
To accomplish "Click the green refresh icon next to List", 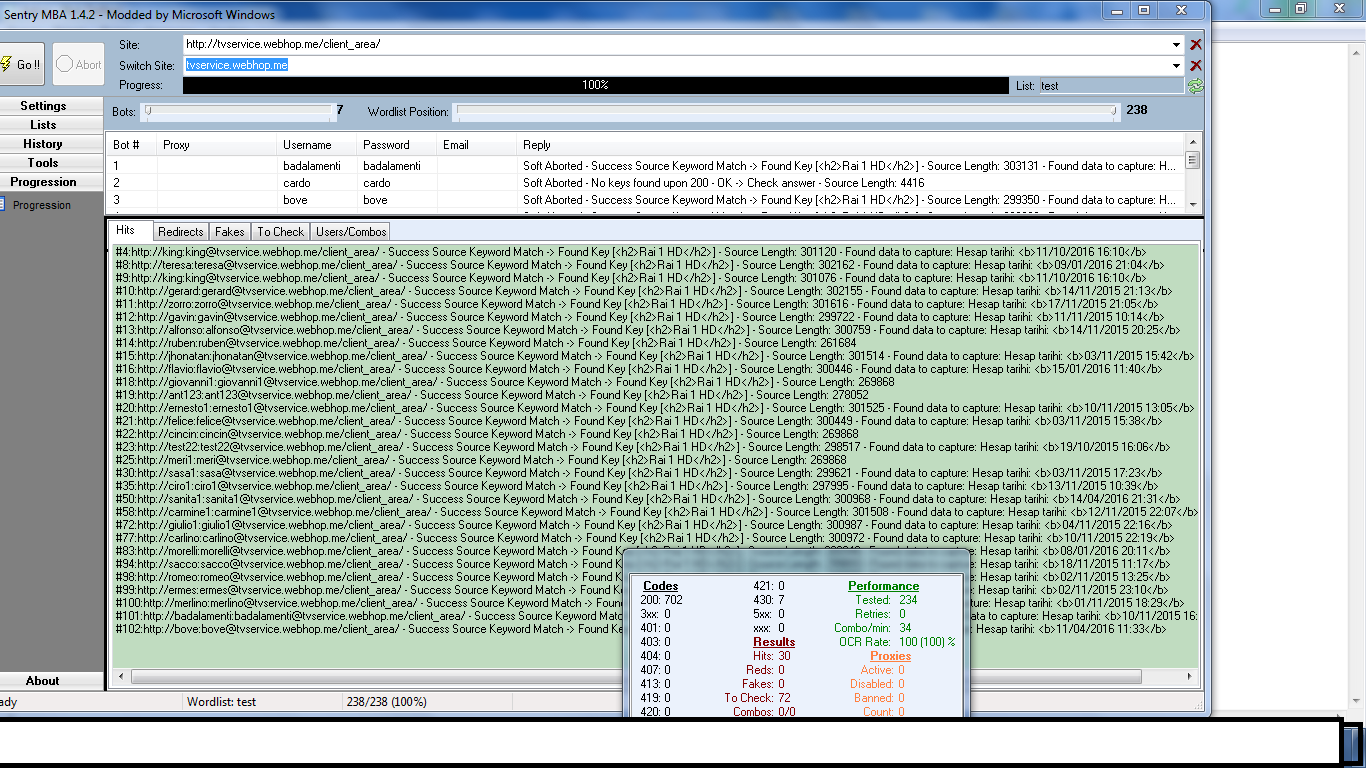I will 1195,86.
